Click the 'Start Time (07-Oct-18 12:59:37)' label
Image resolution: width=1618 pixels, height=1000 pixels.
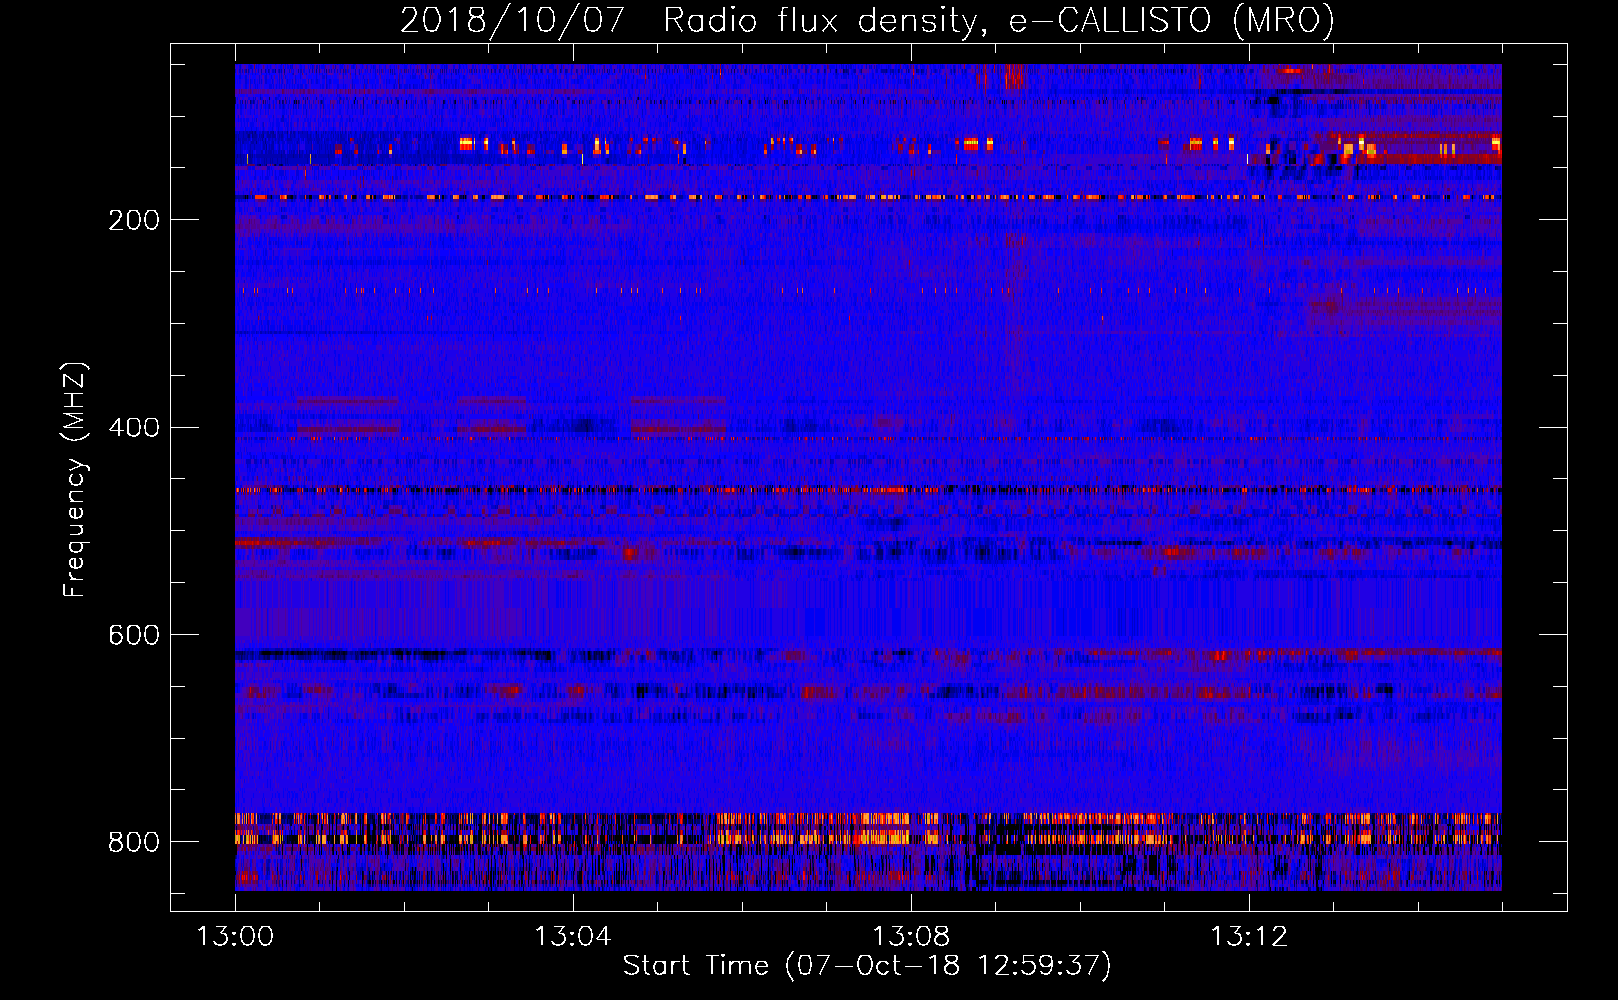point(867,966)
